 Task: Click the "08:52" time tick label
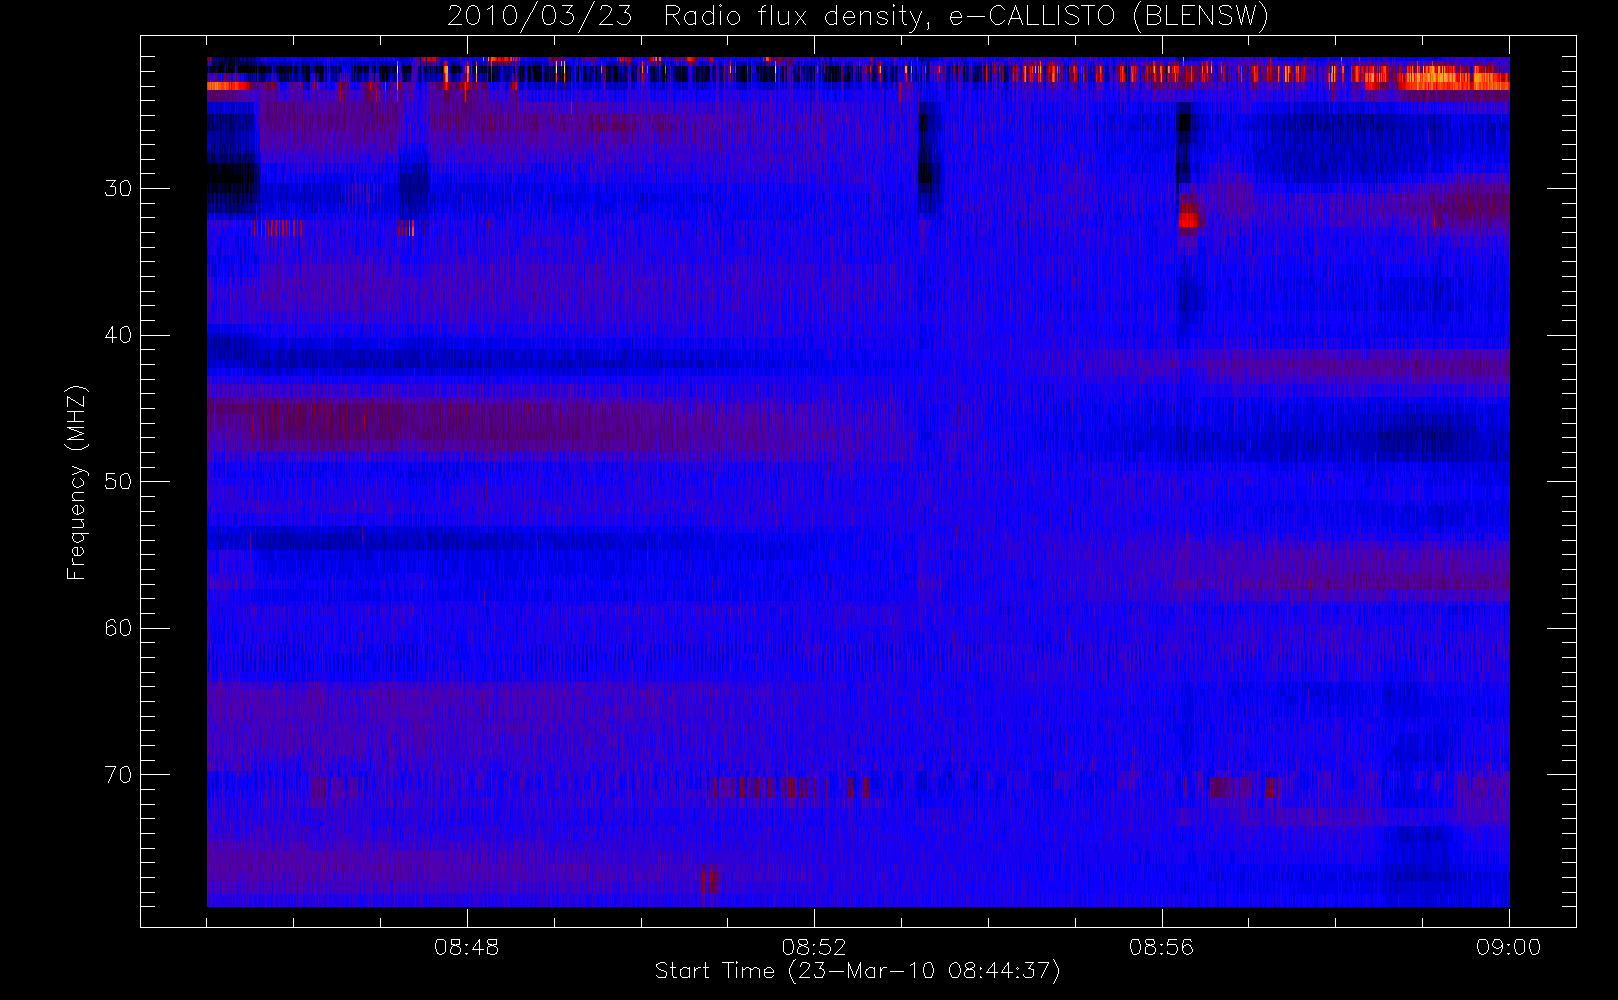[814, 947]
